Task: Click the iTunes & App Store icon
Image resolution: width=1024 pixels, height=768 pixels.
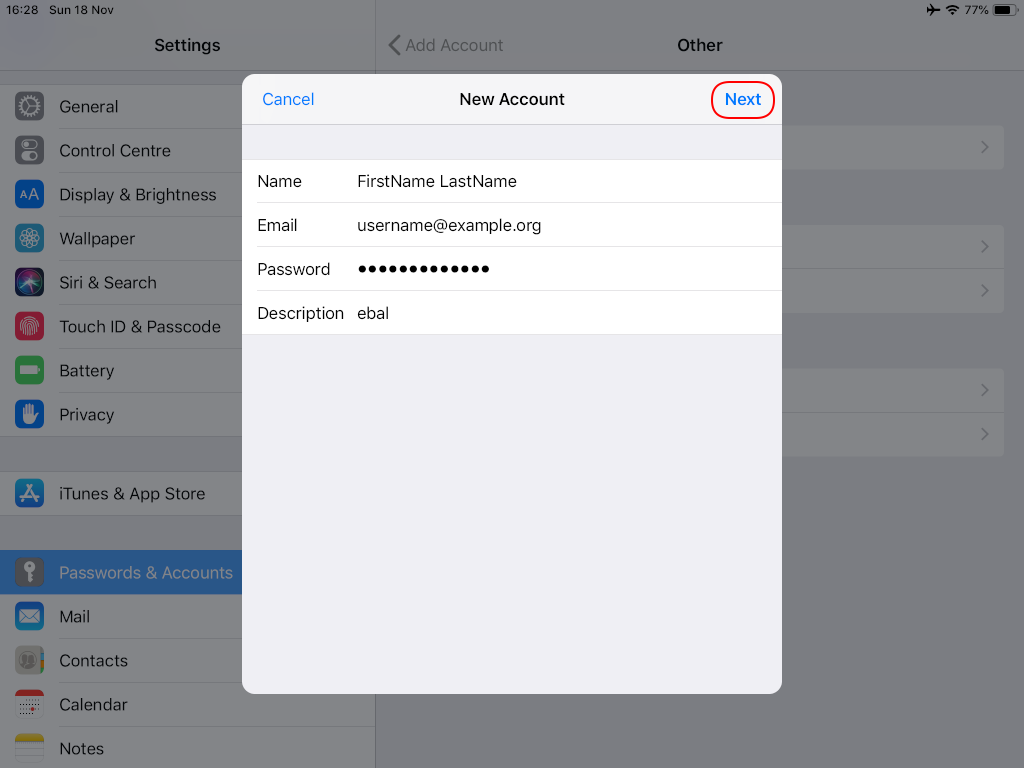Action: (x=29, y=493)
